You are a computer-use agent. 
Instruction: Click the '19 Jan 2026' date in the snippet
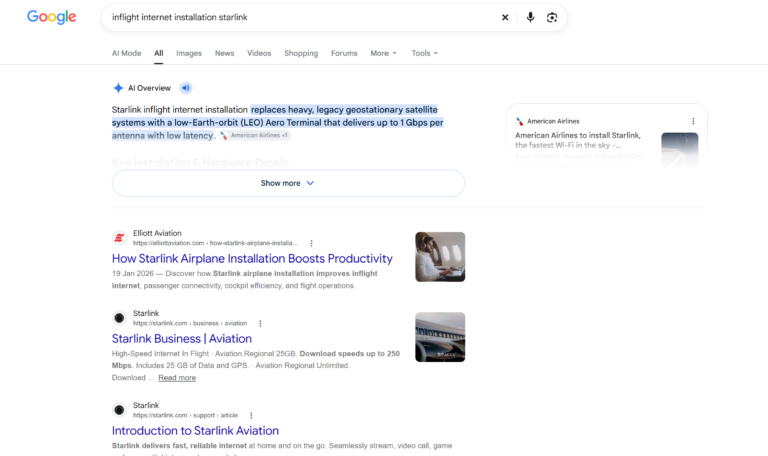[133, 273]
